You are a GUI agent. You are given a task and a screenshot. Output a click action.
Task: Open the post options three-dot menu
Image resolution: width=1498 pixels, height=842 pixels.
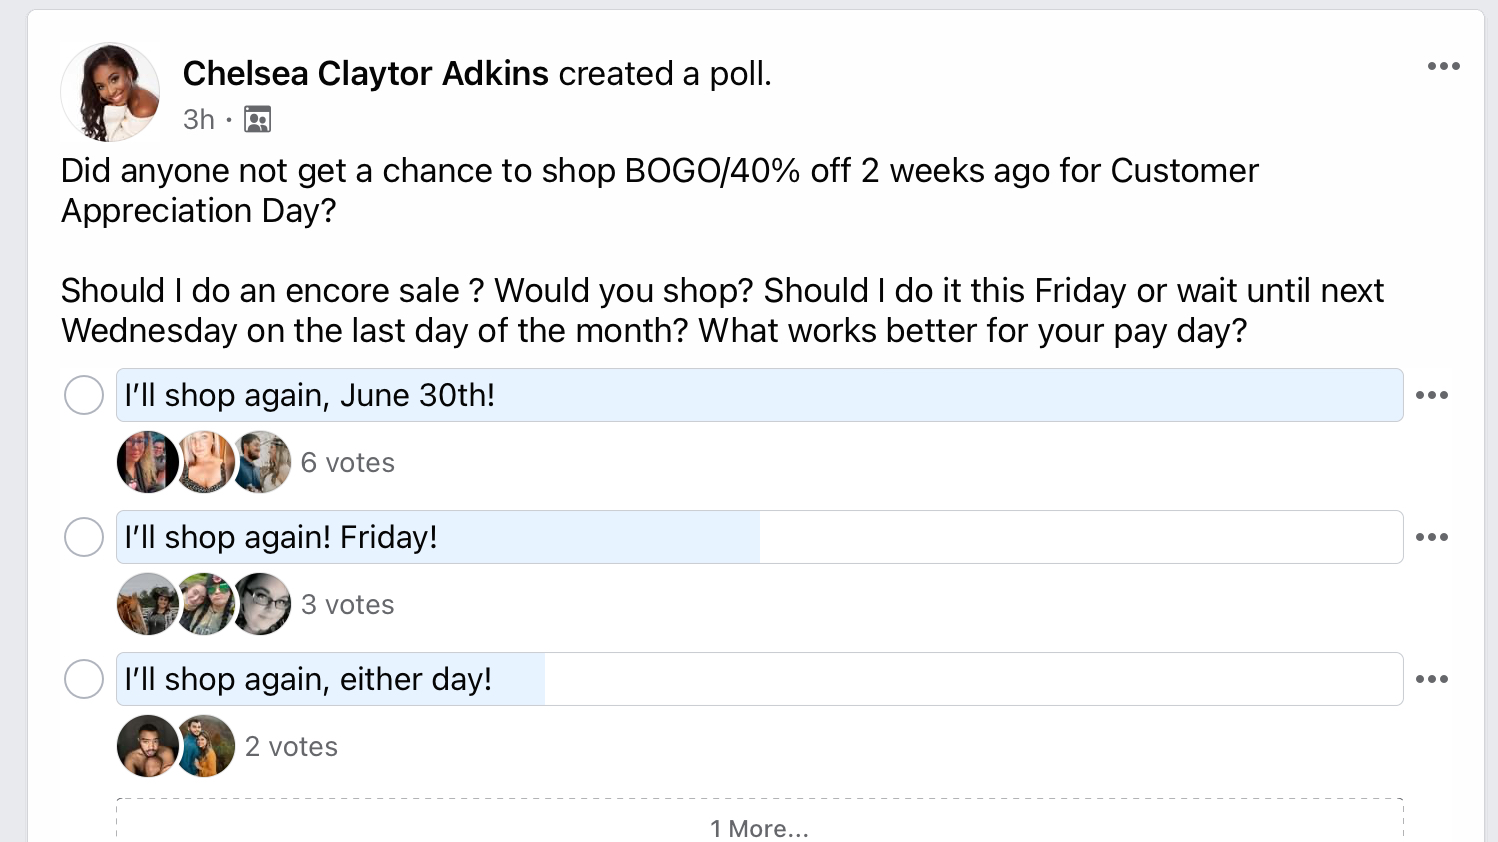pos(1443,66)
